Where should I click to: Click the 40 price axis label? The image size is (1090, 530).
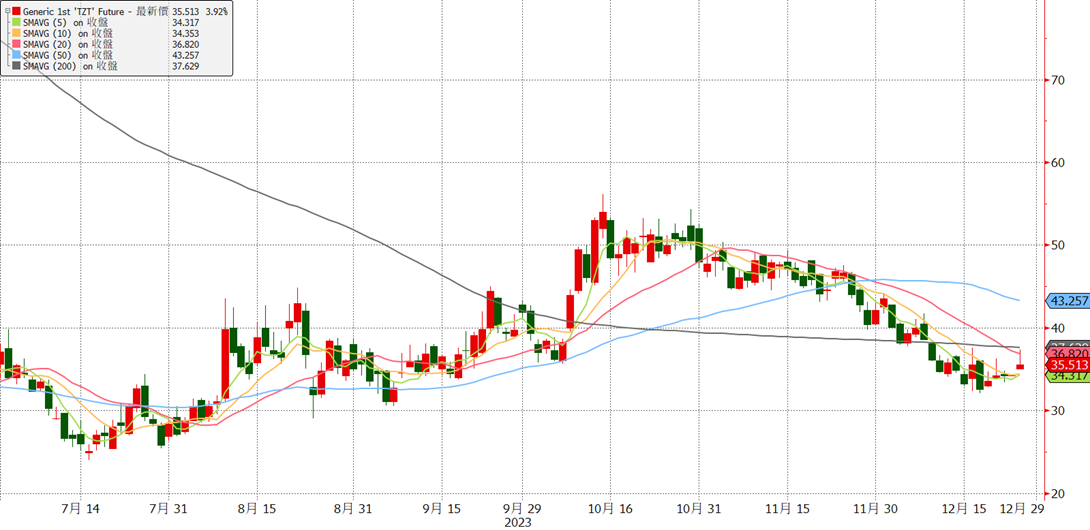point(1057,328)
